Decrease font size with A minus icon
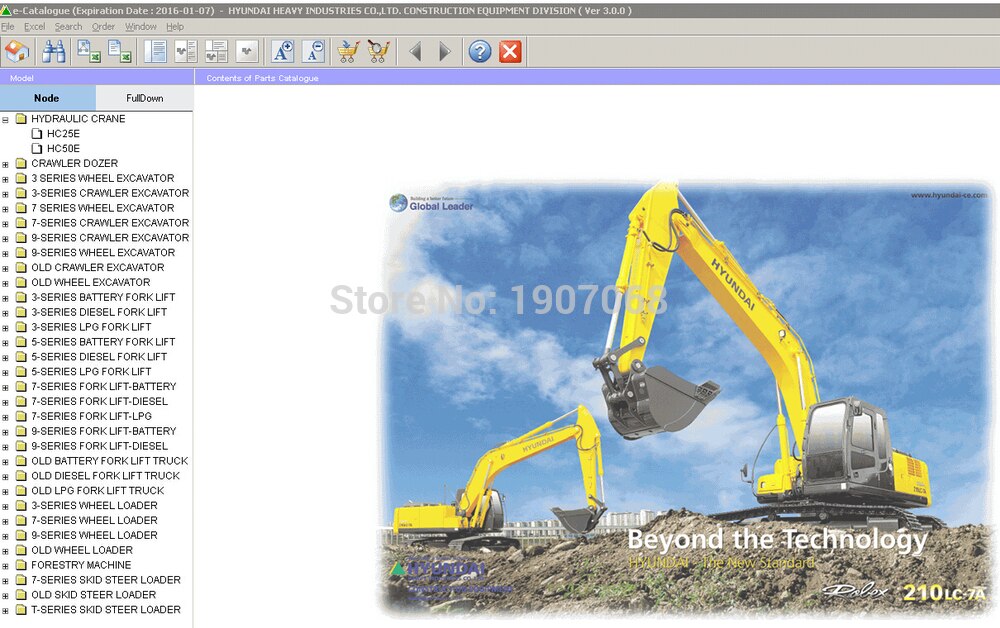 (313, 52)
